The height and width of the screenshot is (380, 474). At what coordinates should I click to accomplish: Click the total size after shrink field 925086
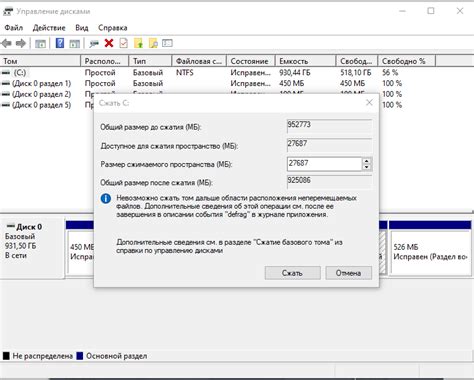pyautogui.click(x=329, y=181)
